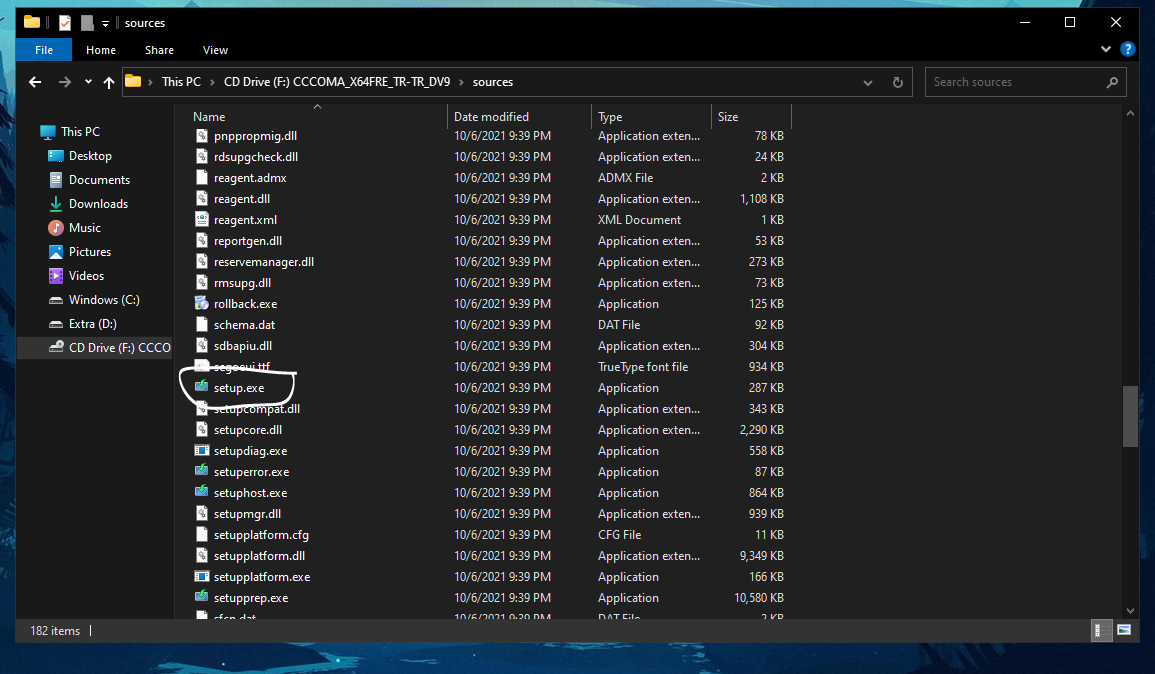
Task: Click the reagent.xml file icon
Action: (201, 219)
